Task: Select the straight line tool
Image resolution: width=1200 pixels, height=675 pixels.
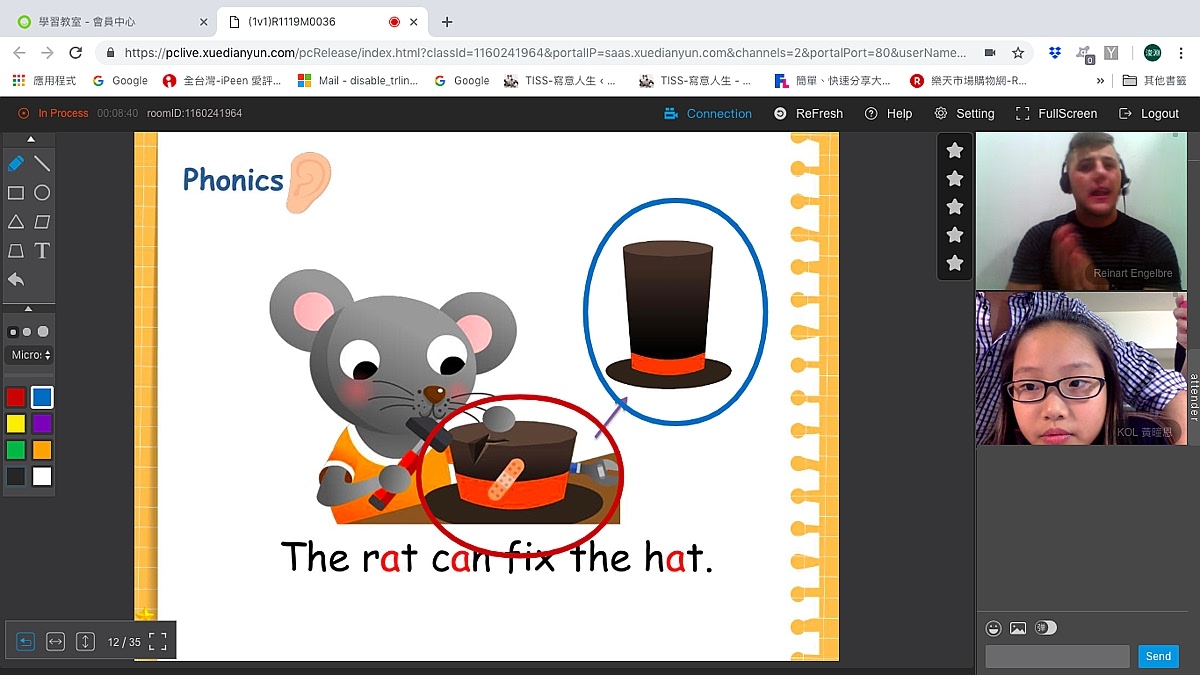Action: (42, 164)
